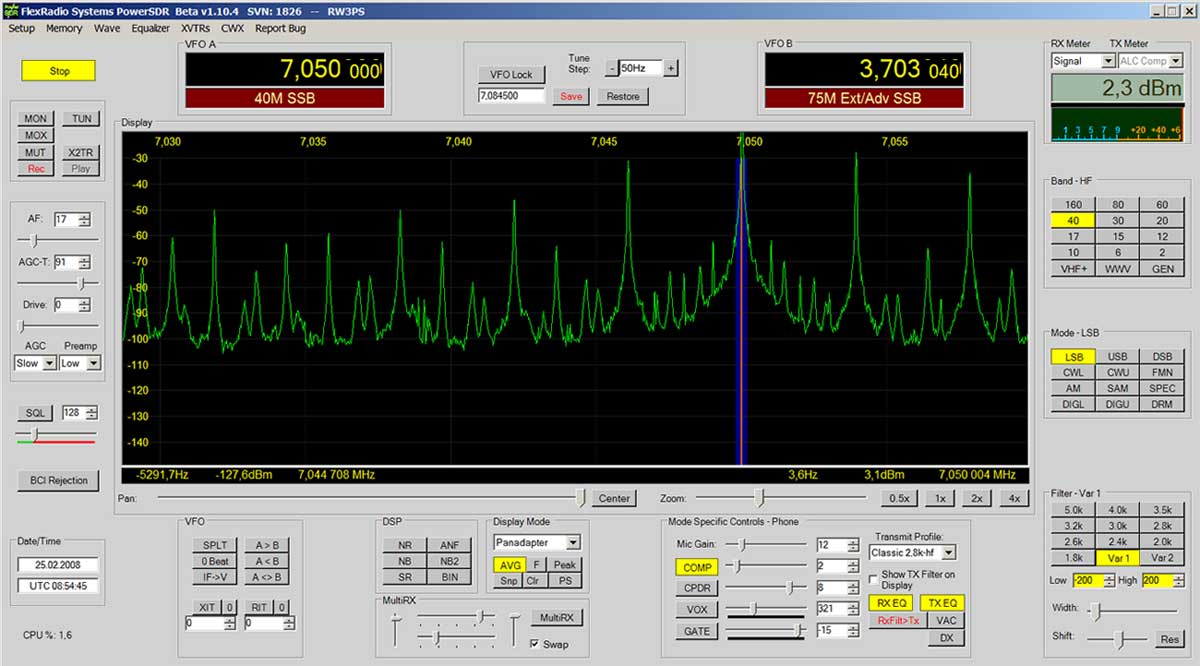This screenshot has height=666, width=1200.
Task: Enable the Swap checkbox in MultiRX
Action: (535, 644)
